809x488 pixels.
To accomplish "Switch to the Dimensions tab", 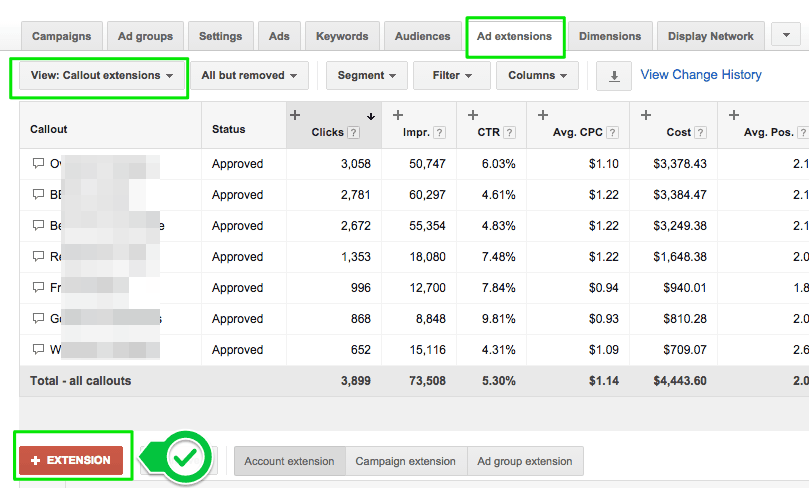I will (610, 36).
